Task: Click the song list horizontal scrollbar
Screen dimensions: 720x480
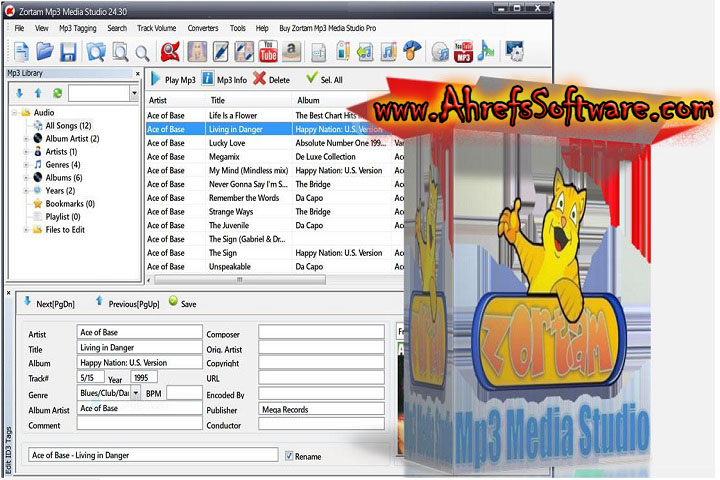Action: pyautogui.click(x=240, y=279)
